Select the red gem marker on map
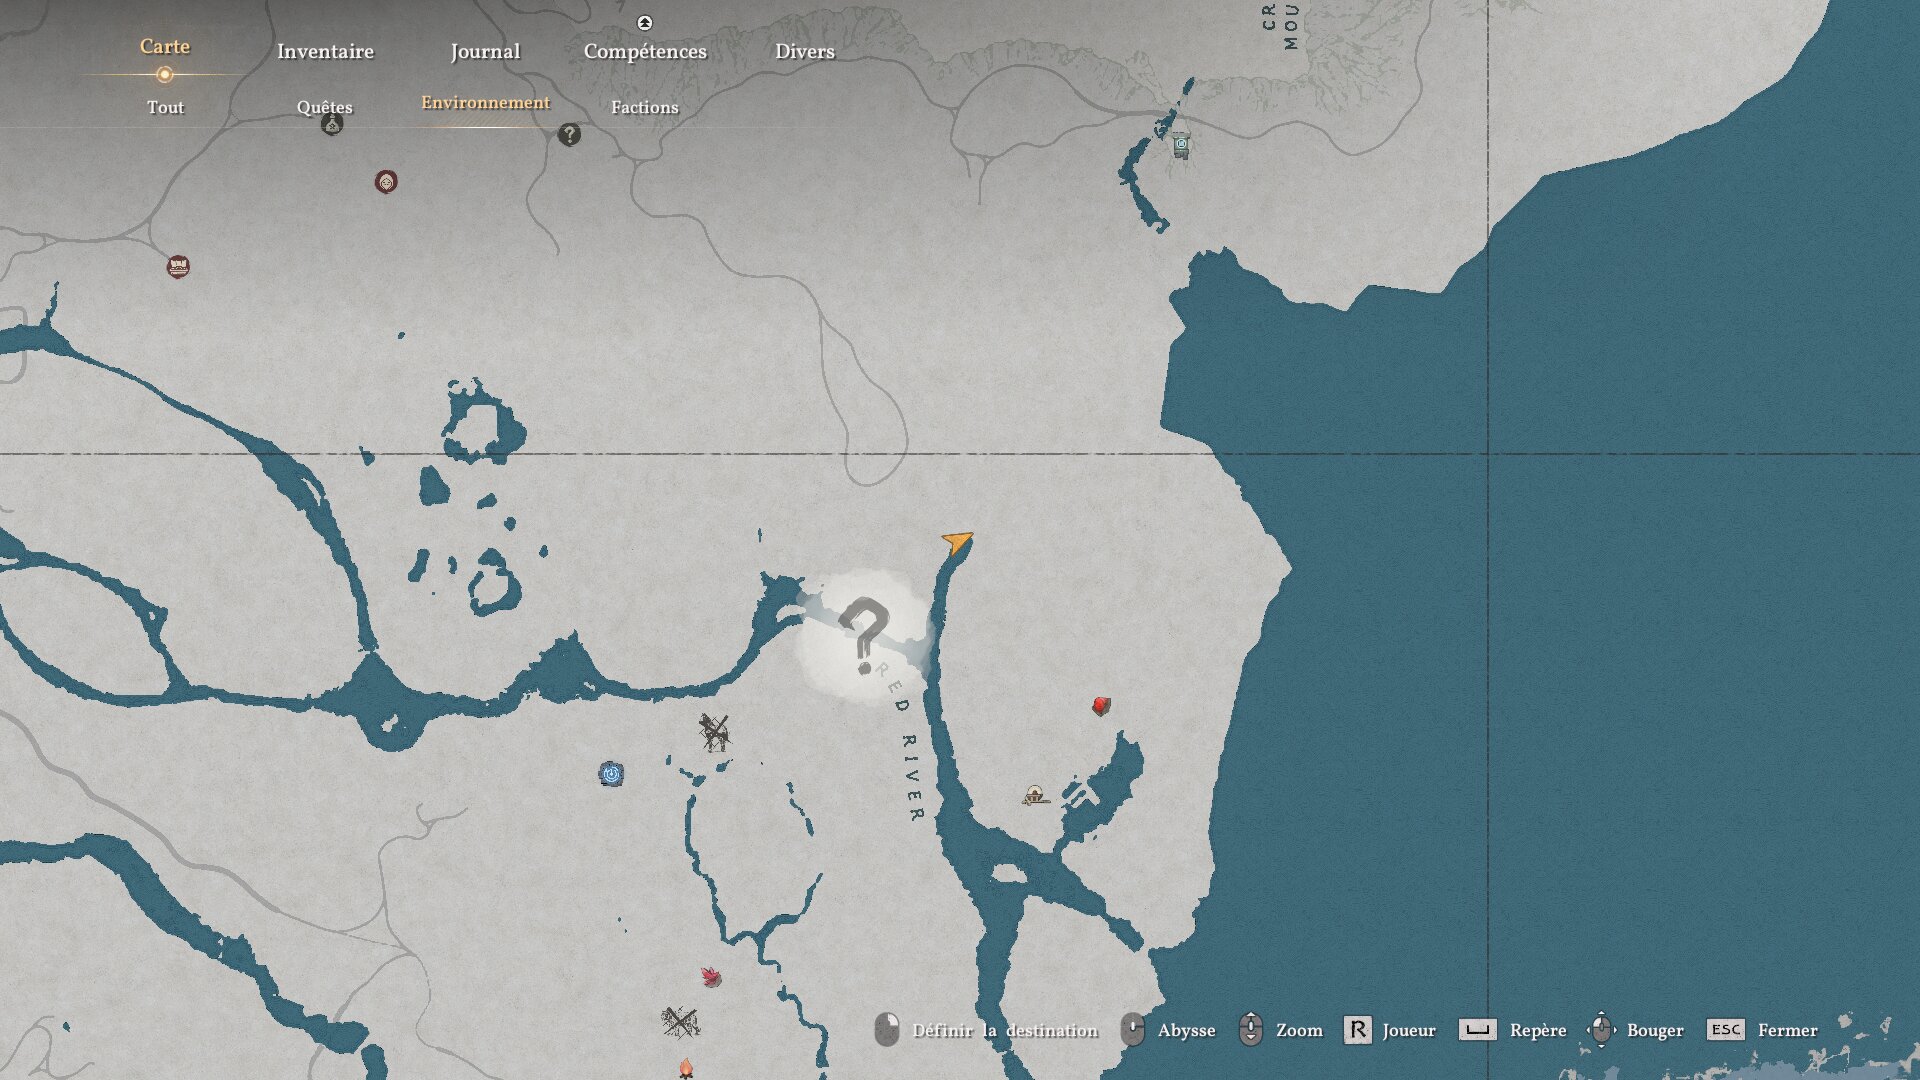 point(1101,706)
